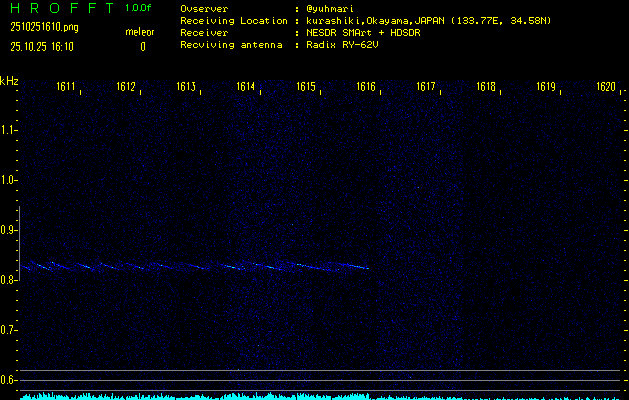Select the 1613 time tick

click(187, 88)
